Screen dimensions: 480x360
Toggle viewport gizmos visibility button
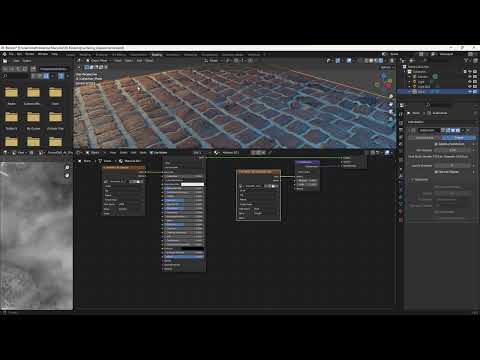[338, 61]
